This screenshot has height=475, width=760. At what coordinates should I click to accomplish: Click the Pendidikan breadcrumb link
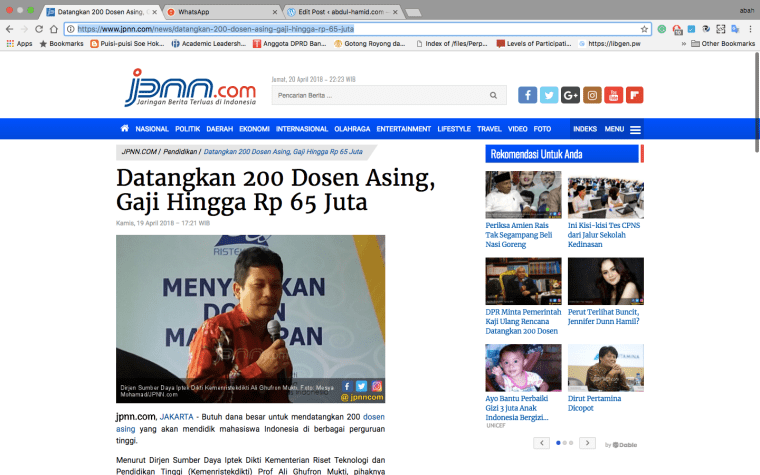point(181,151)
